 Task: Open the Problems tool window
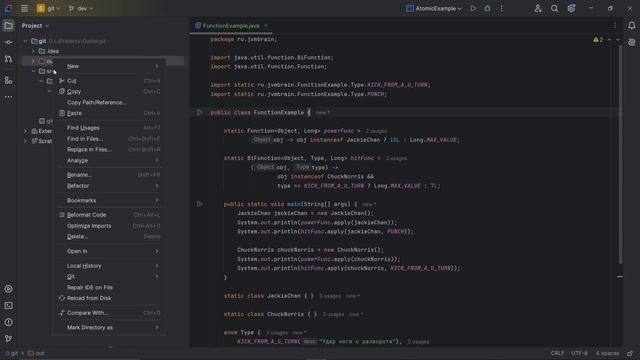tap(8, 322)
